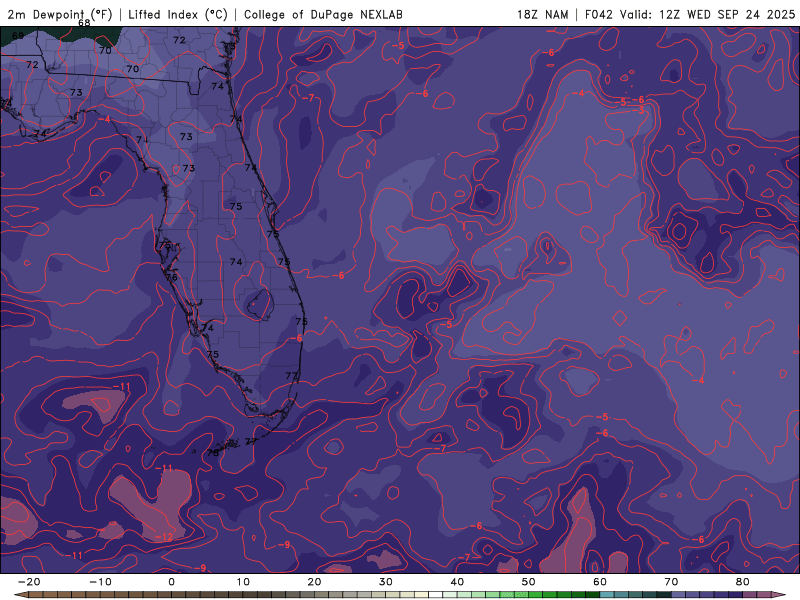Click the 78 dewpoint value near the Keys
This screenshot has height=600, width=800.
point(213,452)
